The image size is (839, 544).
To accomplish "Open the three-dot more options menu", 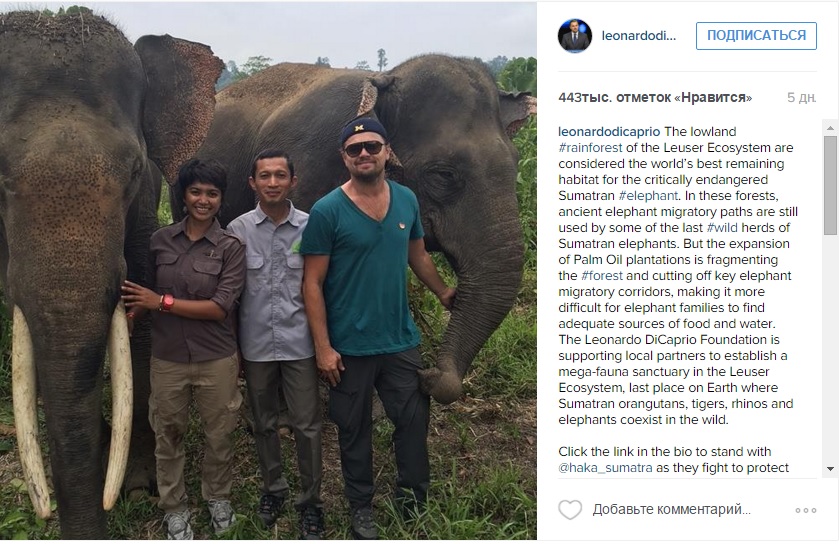I will [806, 510].
